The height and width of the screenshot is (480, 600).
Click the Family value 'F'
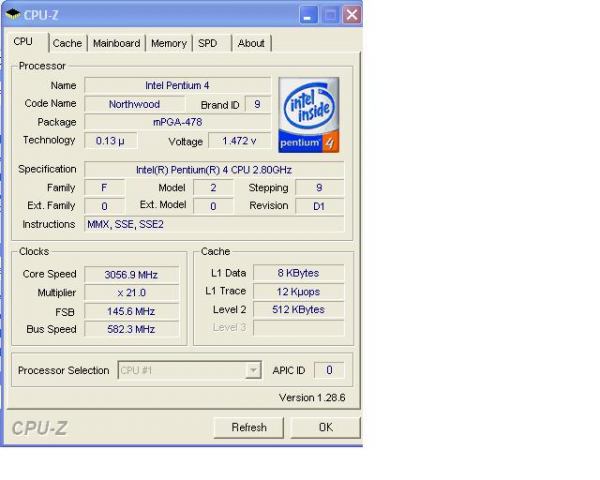[x=104, y=188]
